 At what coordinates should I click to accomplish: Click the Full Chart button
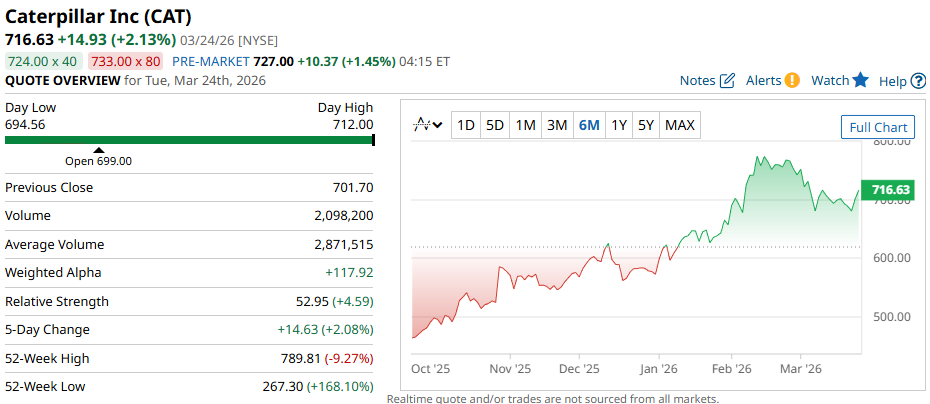click(x=877, y=127)
